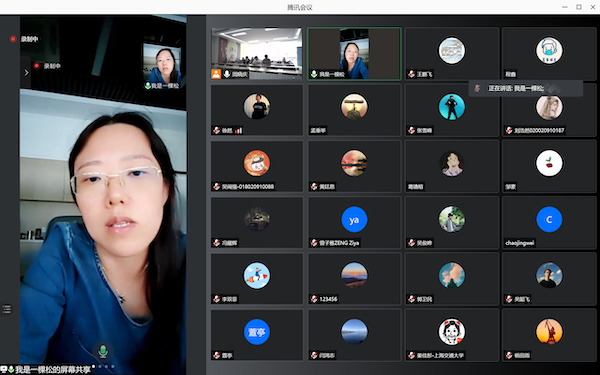
Task: Toggle the green microphone button on shared video
Action: (103, 351)
